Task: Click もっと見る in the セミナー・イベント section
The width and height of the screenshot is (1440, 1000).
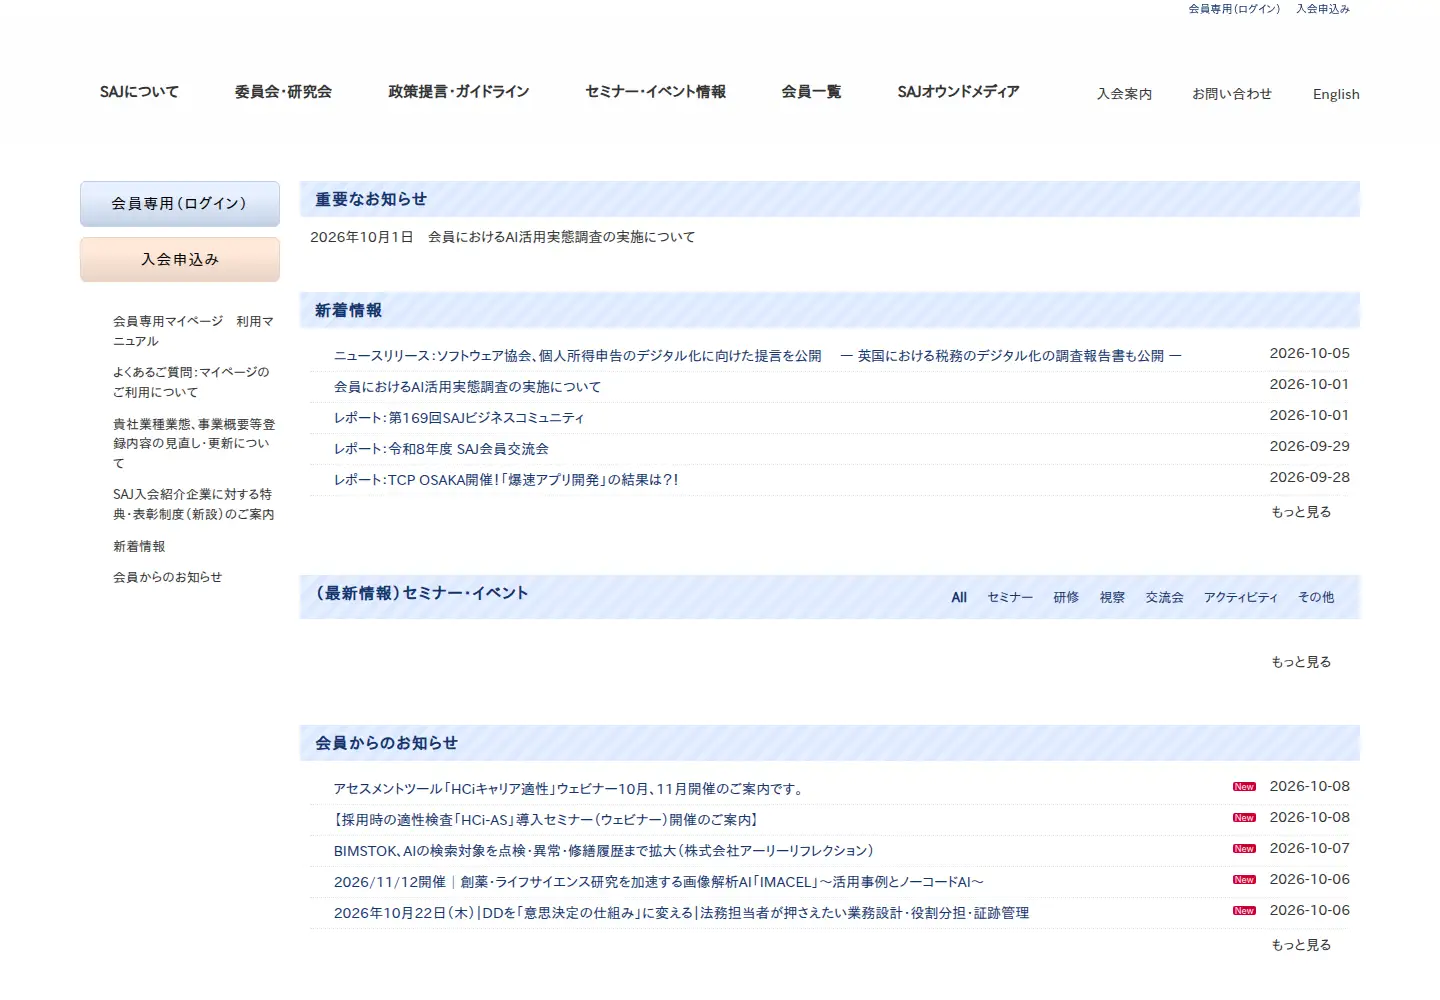Action: pos(1301,662)
